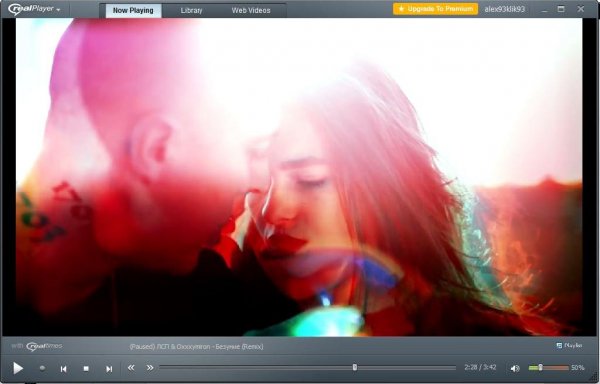Open the alex93klik93 account link
Screen dimensions: 600x384
[504, 9]
